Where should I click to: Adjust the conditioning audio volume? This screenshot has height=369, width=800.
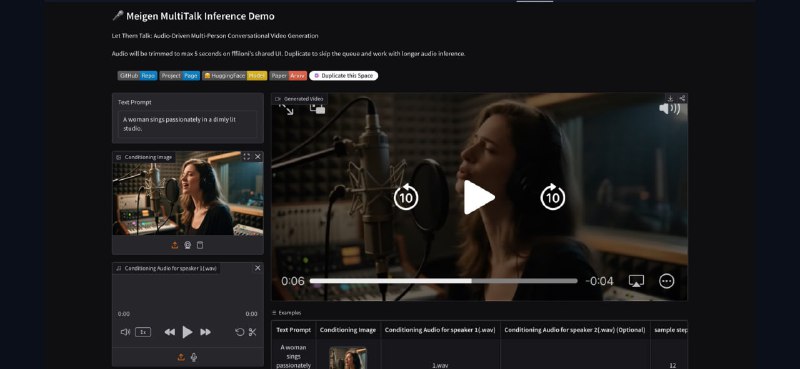tap(125, 332)
